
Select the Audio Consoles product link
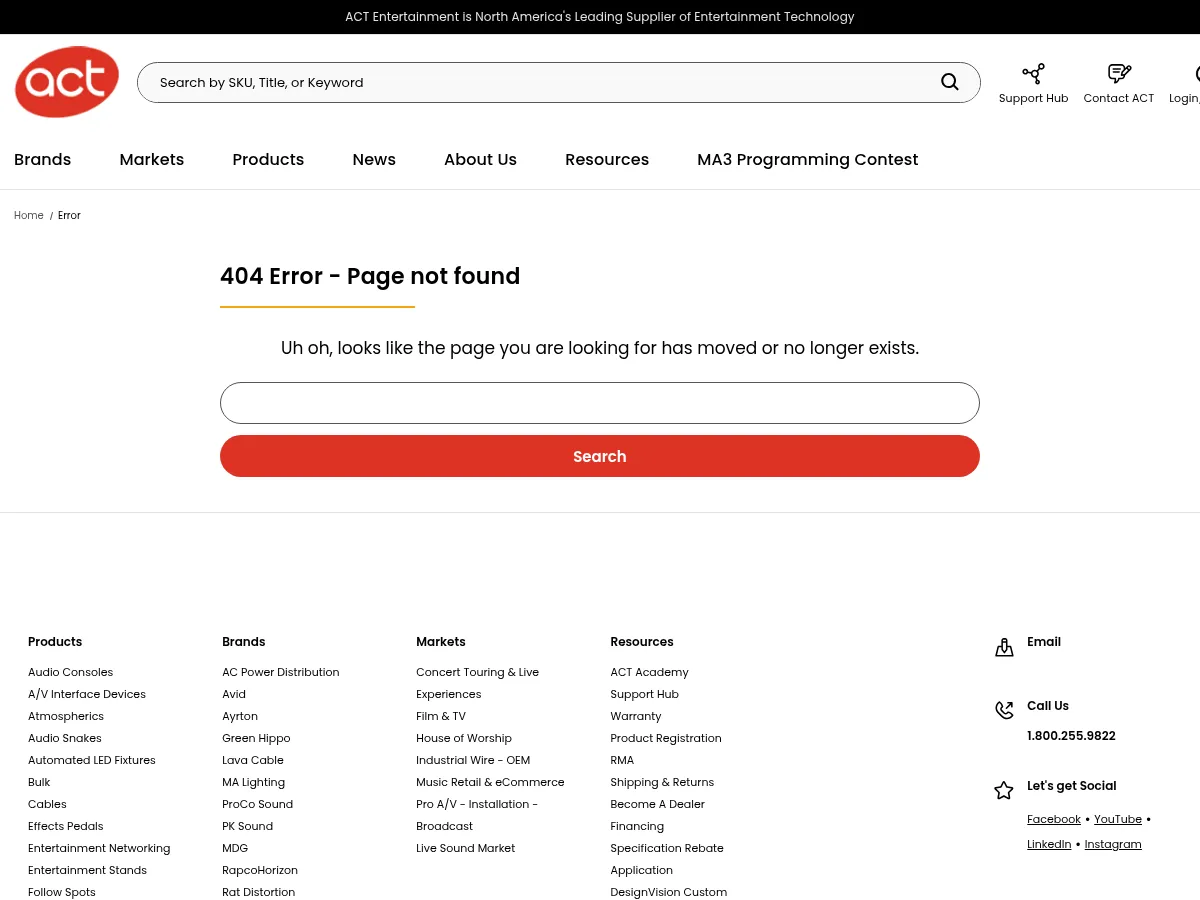(x=70, y=672)
